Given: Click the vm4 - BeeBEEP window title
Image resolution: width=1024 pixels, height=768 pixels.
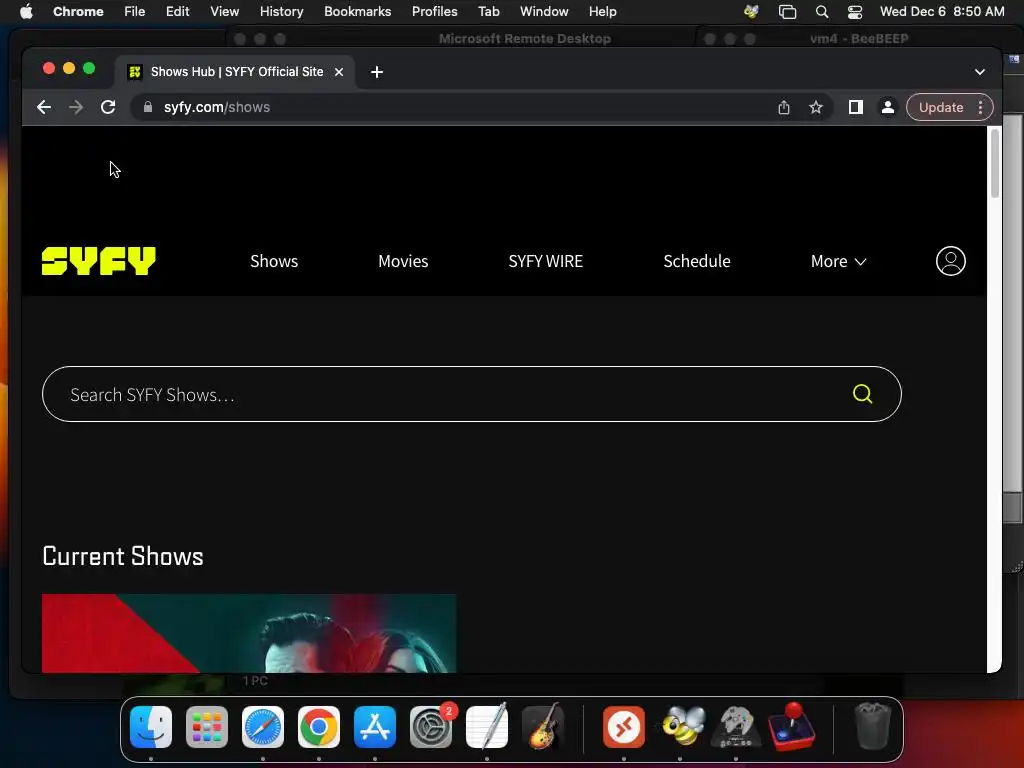Looking at the screenshot, I should 859,39.
